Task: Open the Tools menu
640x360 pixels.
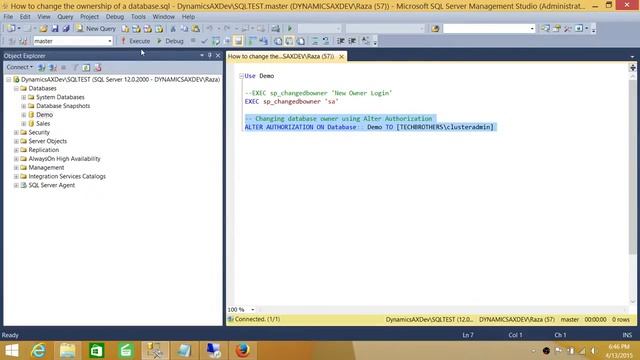Action: [x=138, y=17]
